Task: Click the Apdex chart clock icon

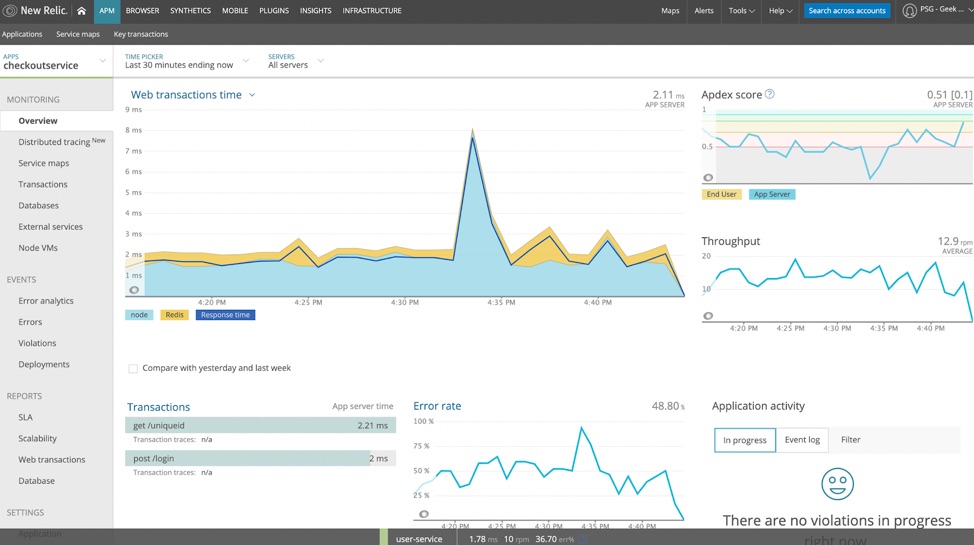Action: coord(708,178)
